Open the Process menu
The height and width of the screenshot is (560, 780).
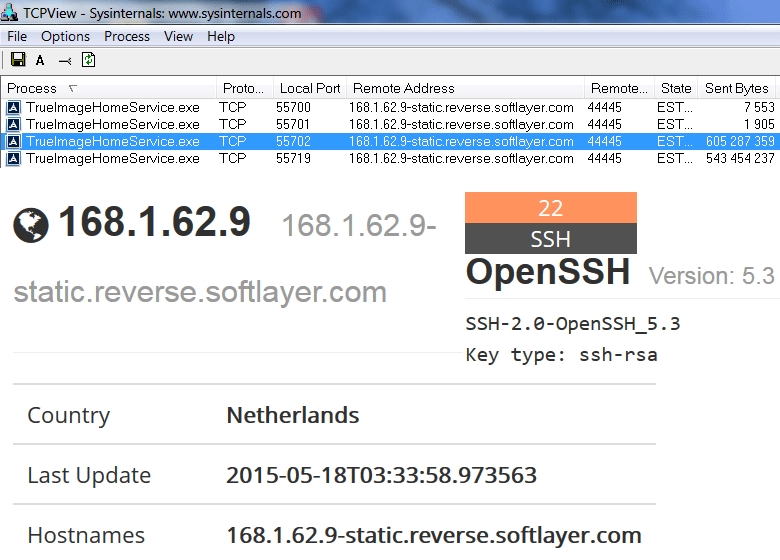point(127,36)
